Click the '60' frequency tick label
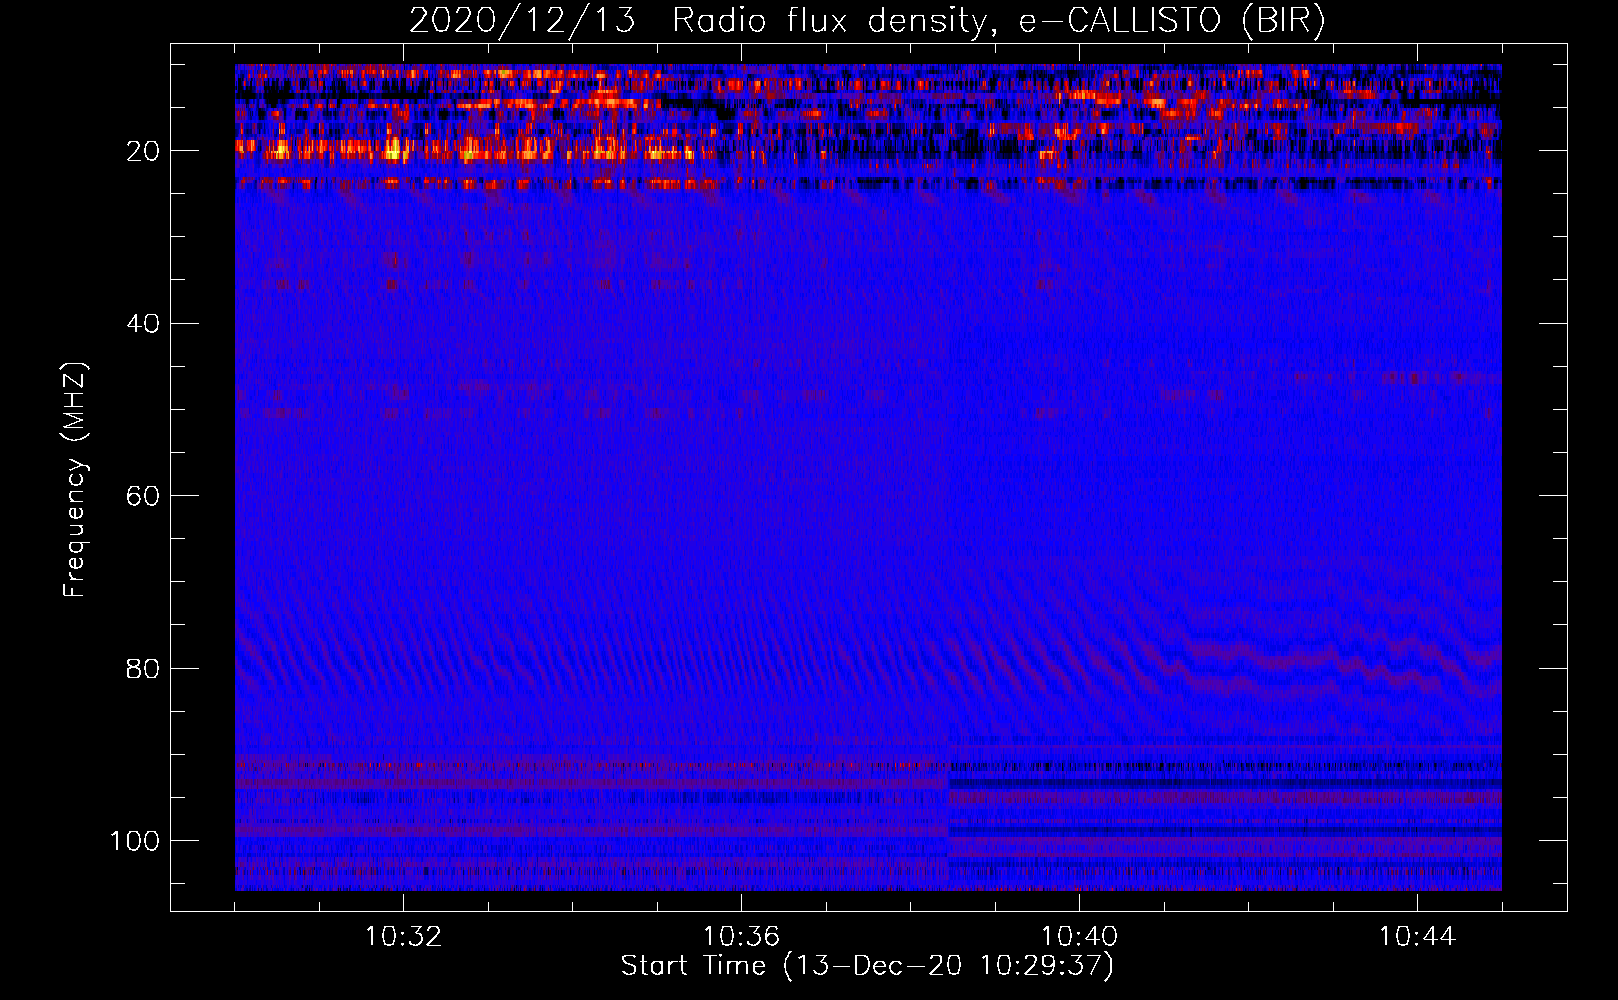The height and width of the screenshot is (1000, 1618). [x=143, y=496]
